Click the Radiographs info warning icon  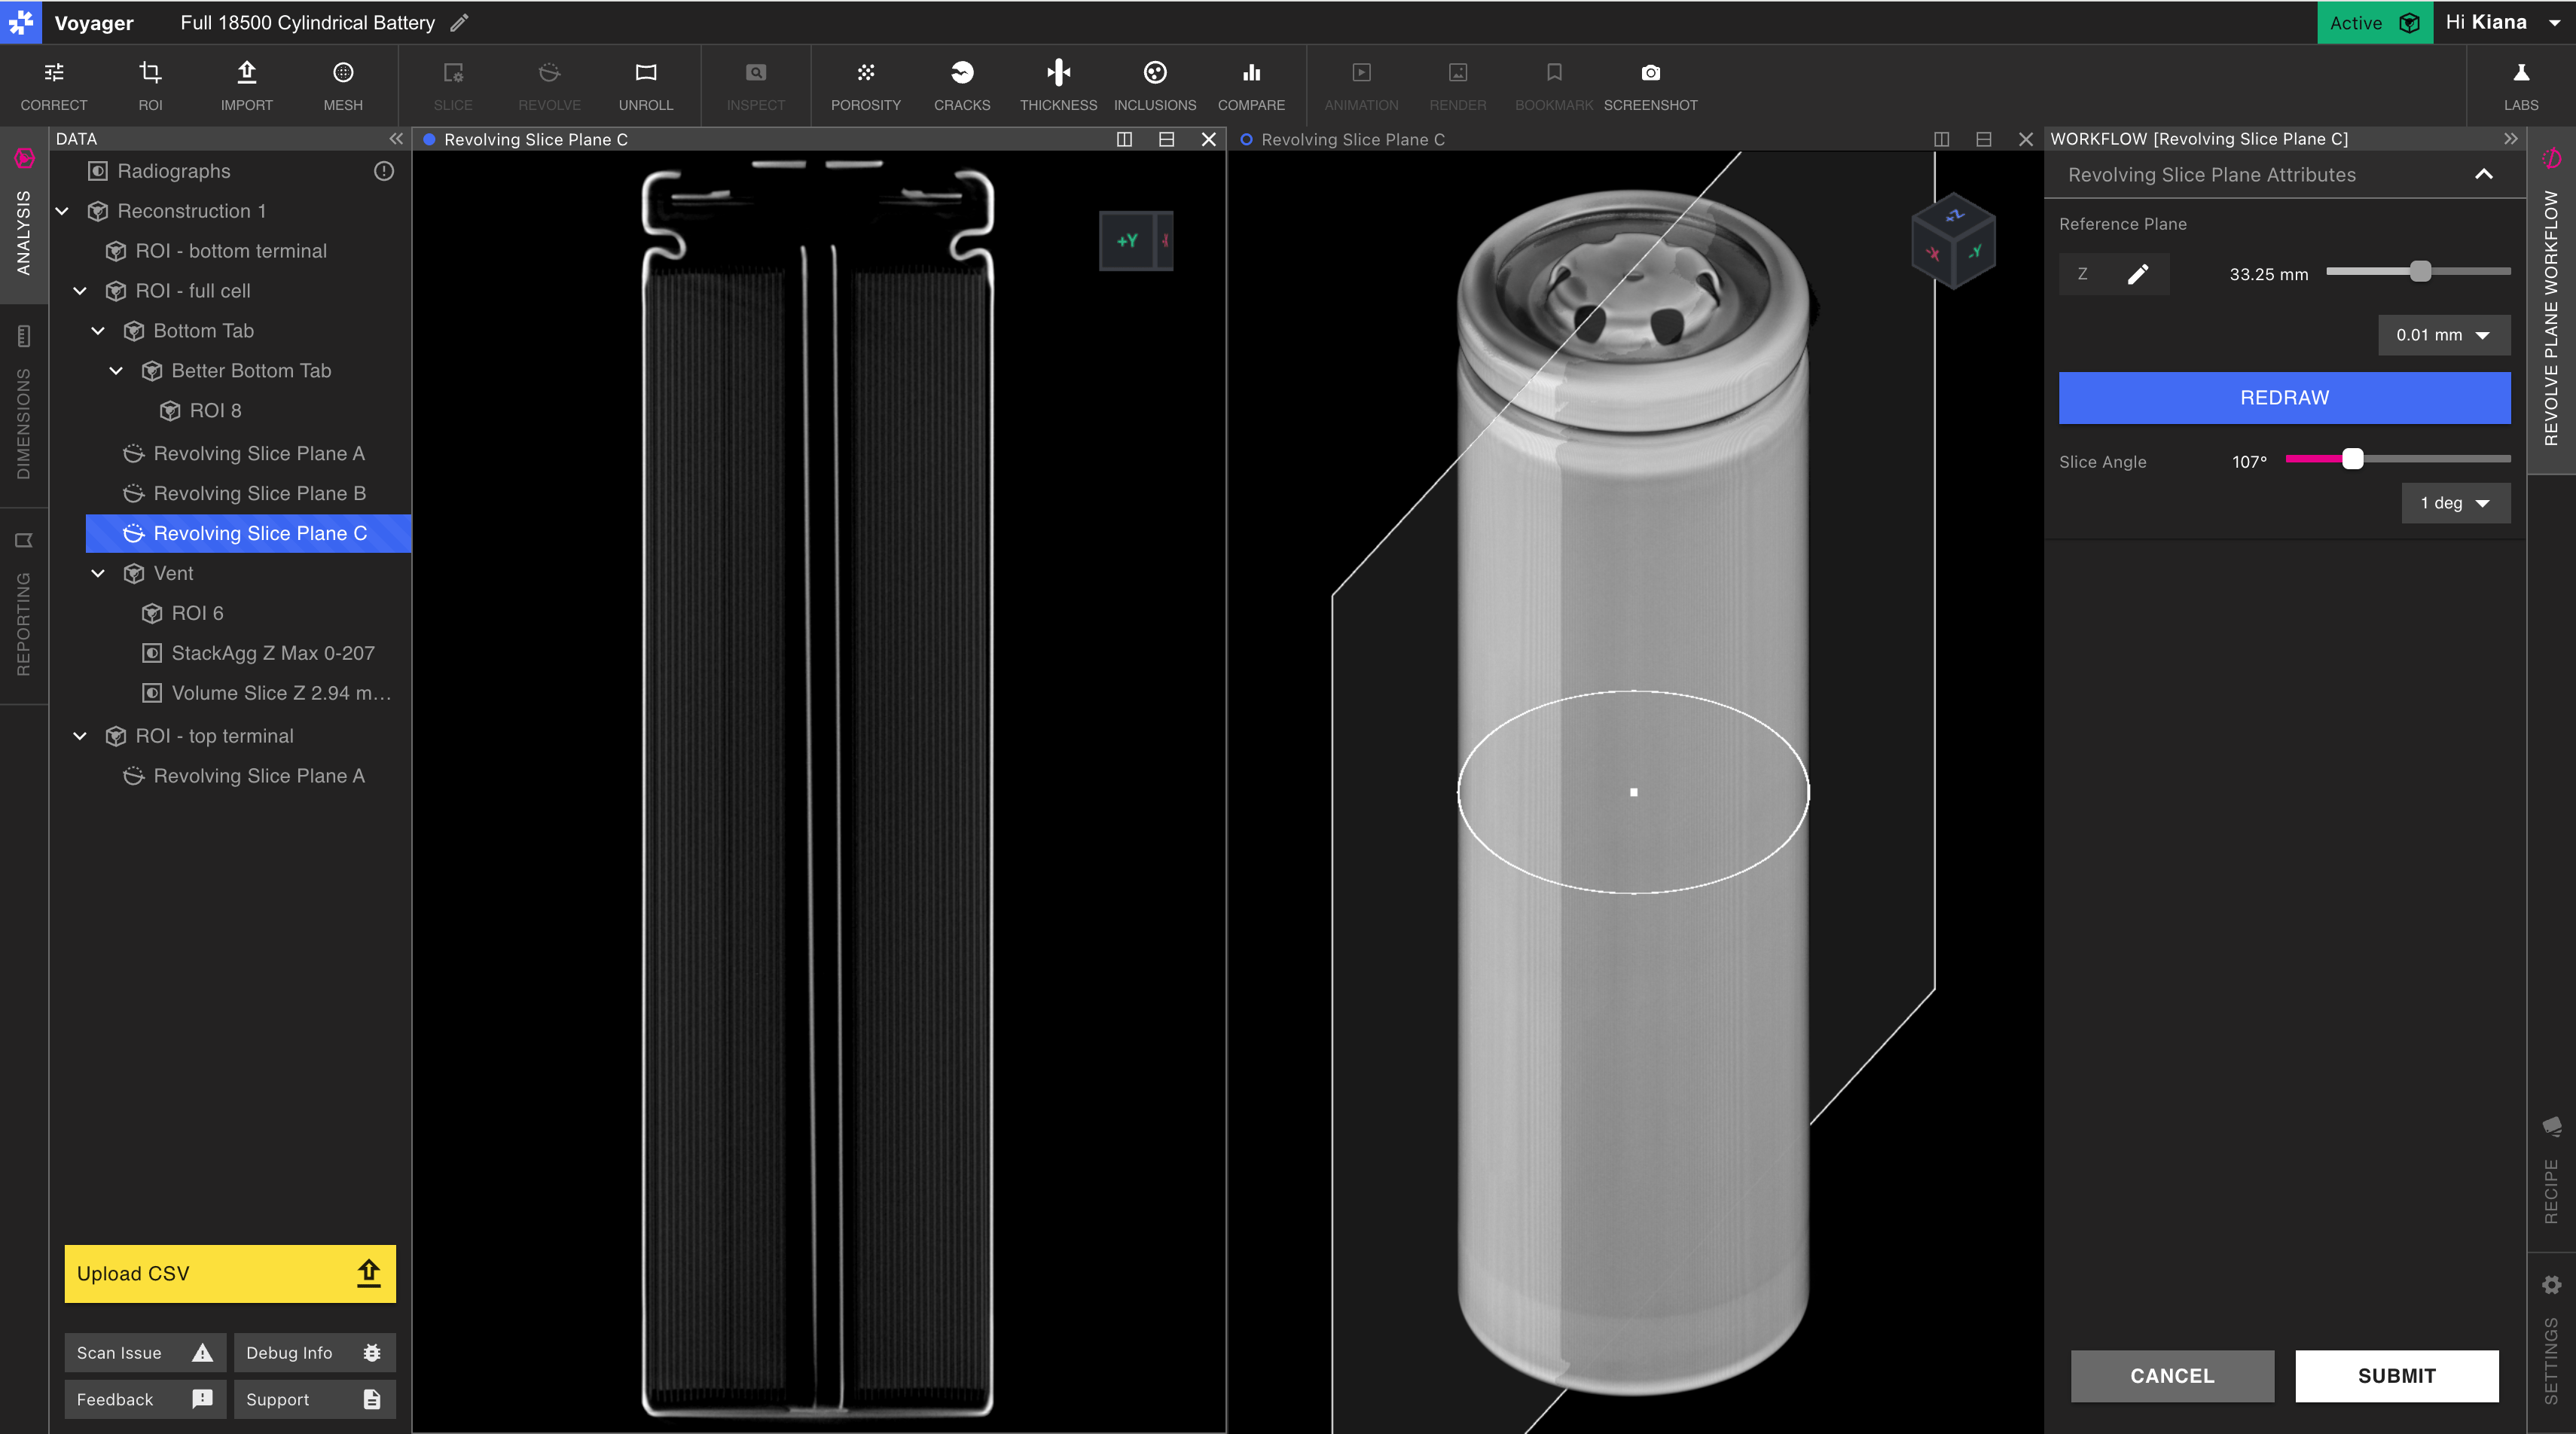[x=384, y=171]
